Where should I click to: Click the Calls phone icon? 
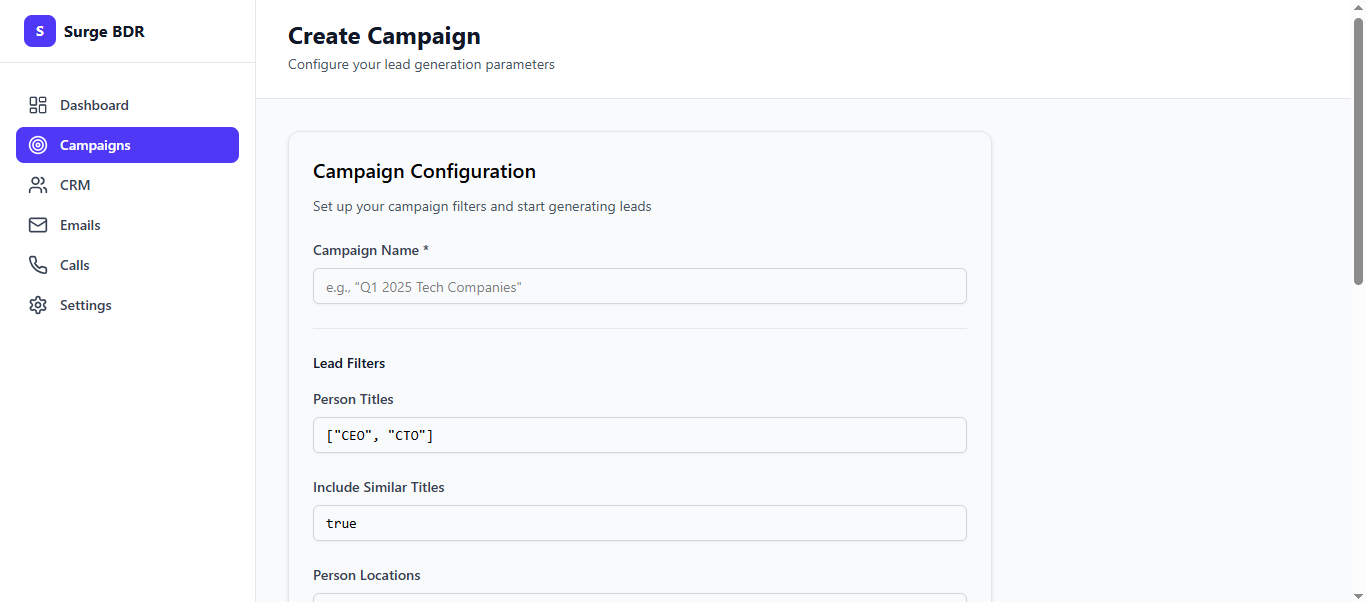[38, 265]
